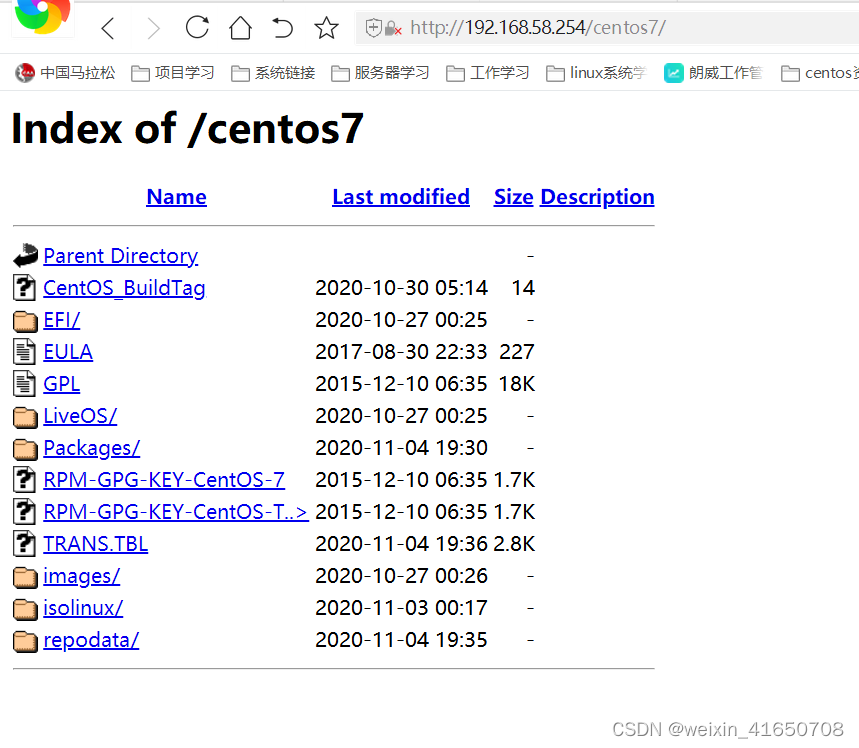859x748 pixels.
Task: Open the linux系统学 bookmark folder
Action: pyautogui.click(x=605, y=73)
